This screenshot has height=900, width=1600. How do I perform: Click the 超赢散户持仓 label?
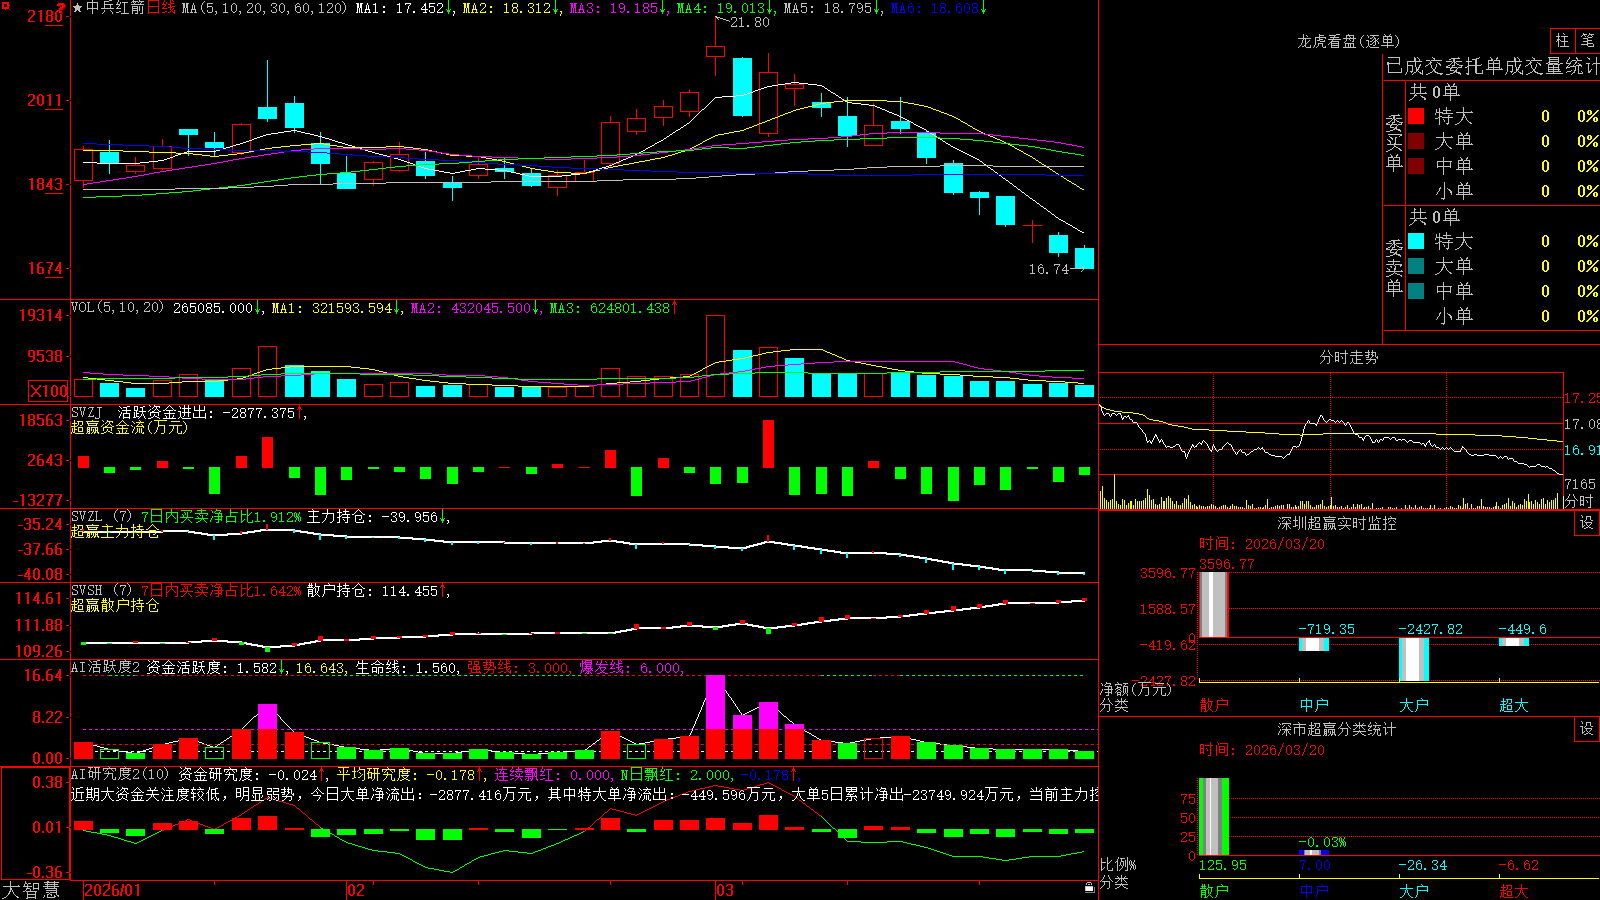[115, 605]
